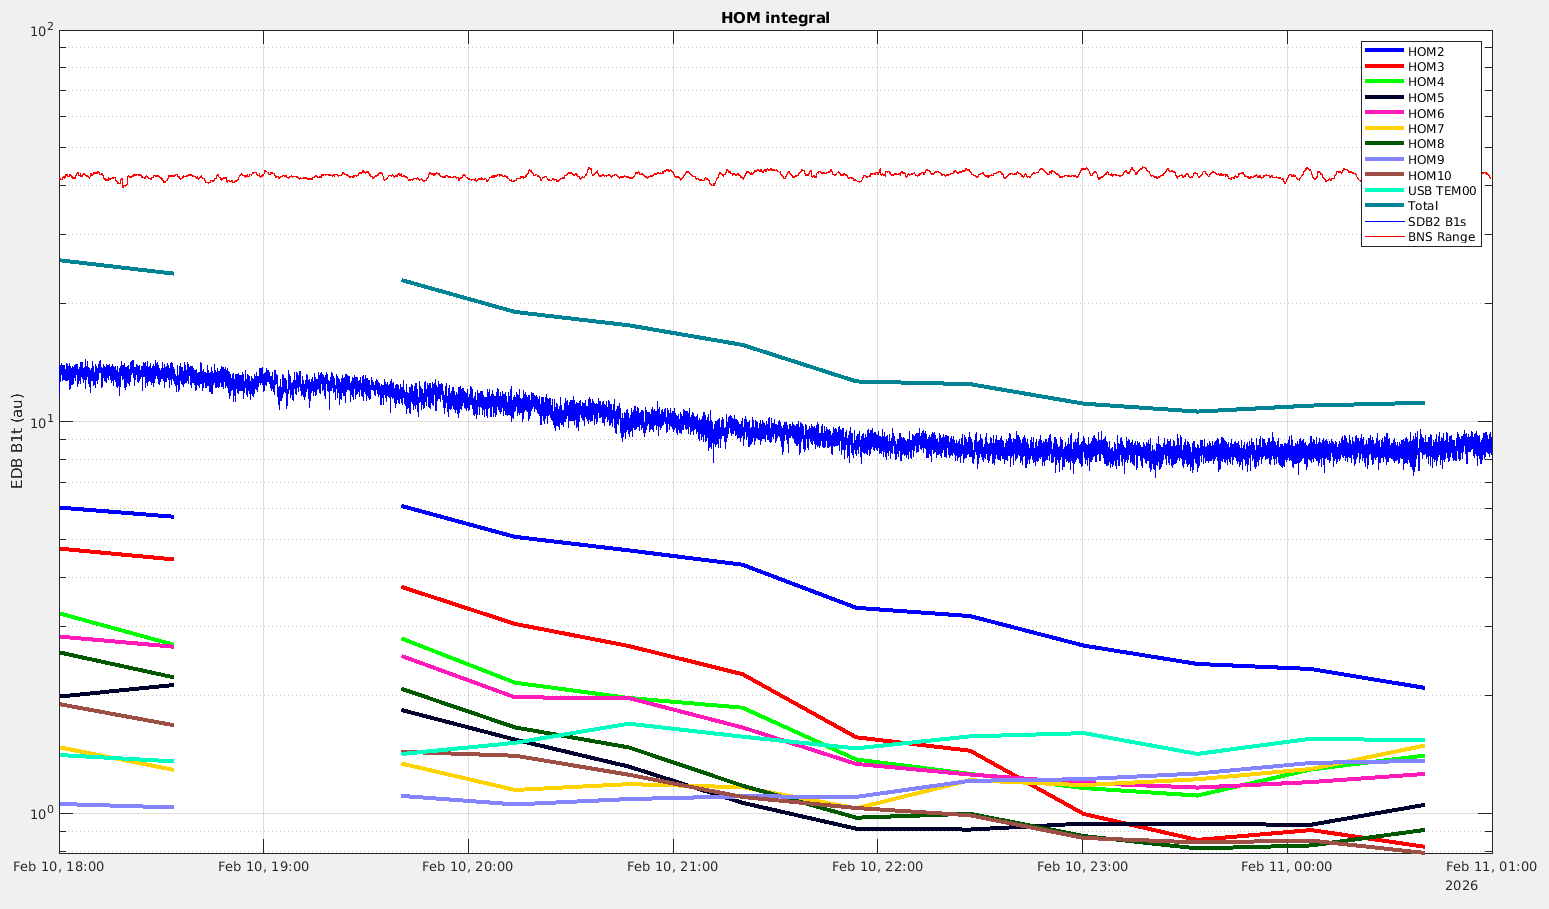Click the Feb 10, 21:00 tick label
This screenshot has height=909, width=1549.
(672, 867)
